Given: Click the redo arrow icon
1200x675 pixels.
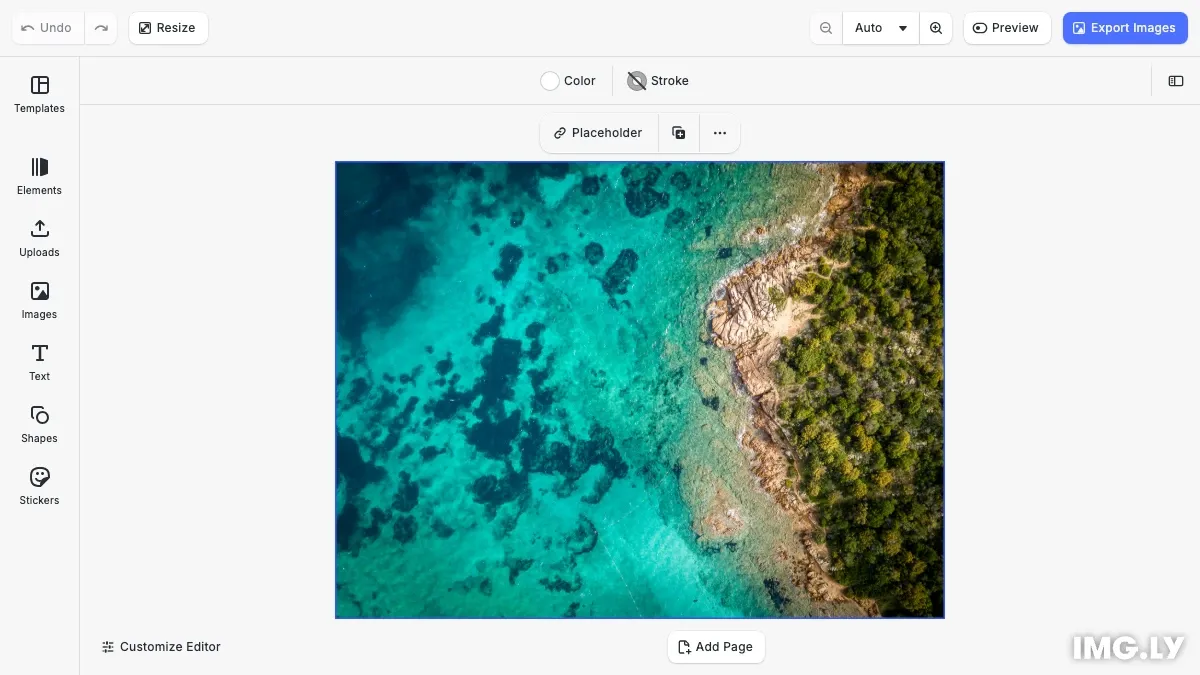Looking at the screenshot, I should point(101,28).
